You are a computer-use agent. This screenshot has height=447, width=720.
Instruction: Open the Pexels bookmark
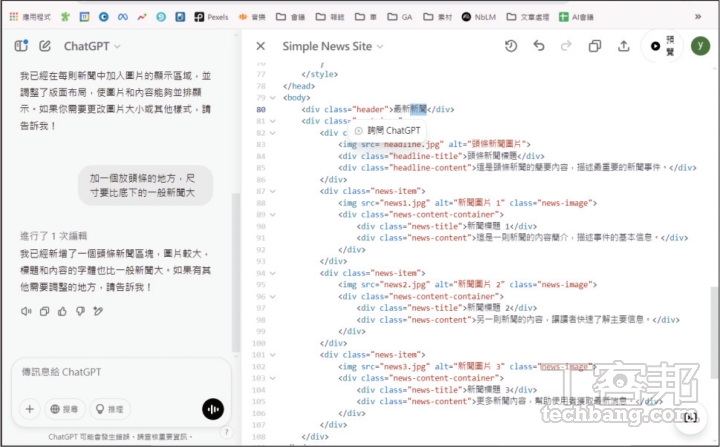coord(211,17)
